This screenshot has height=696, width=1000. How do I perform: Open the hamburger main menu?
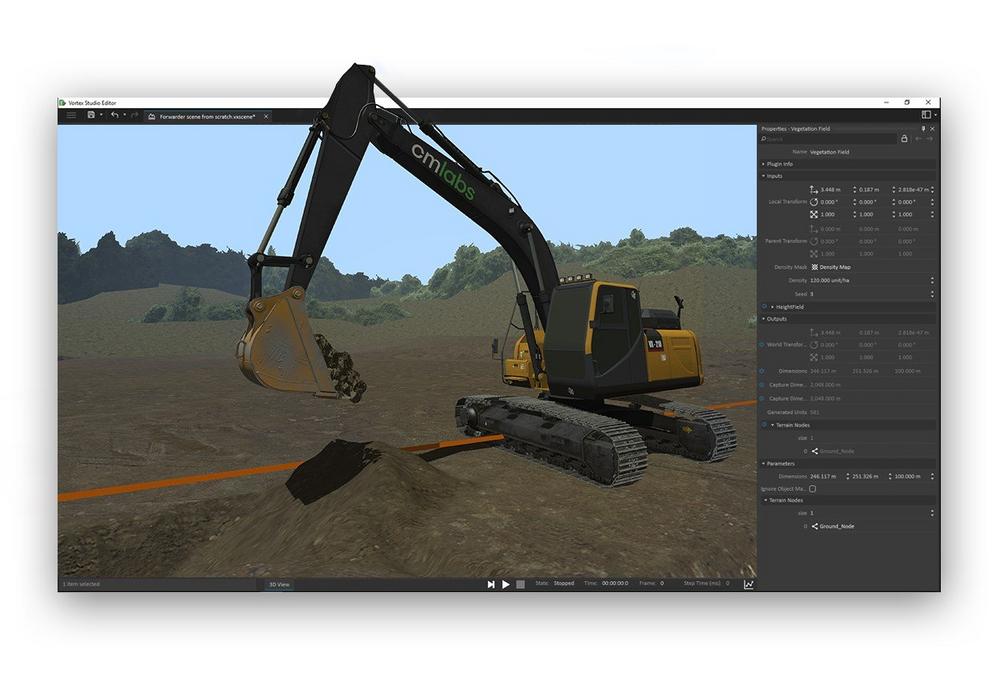pos(71,115)
